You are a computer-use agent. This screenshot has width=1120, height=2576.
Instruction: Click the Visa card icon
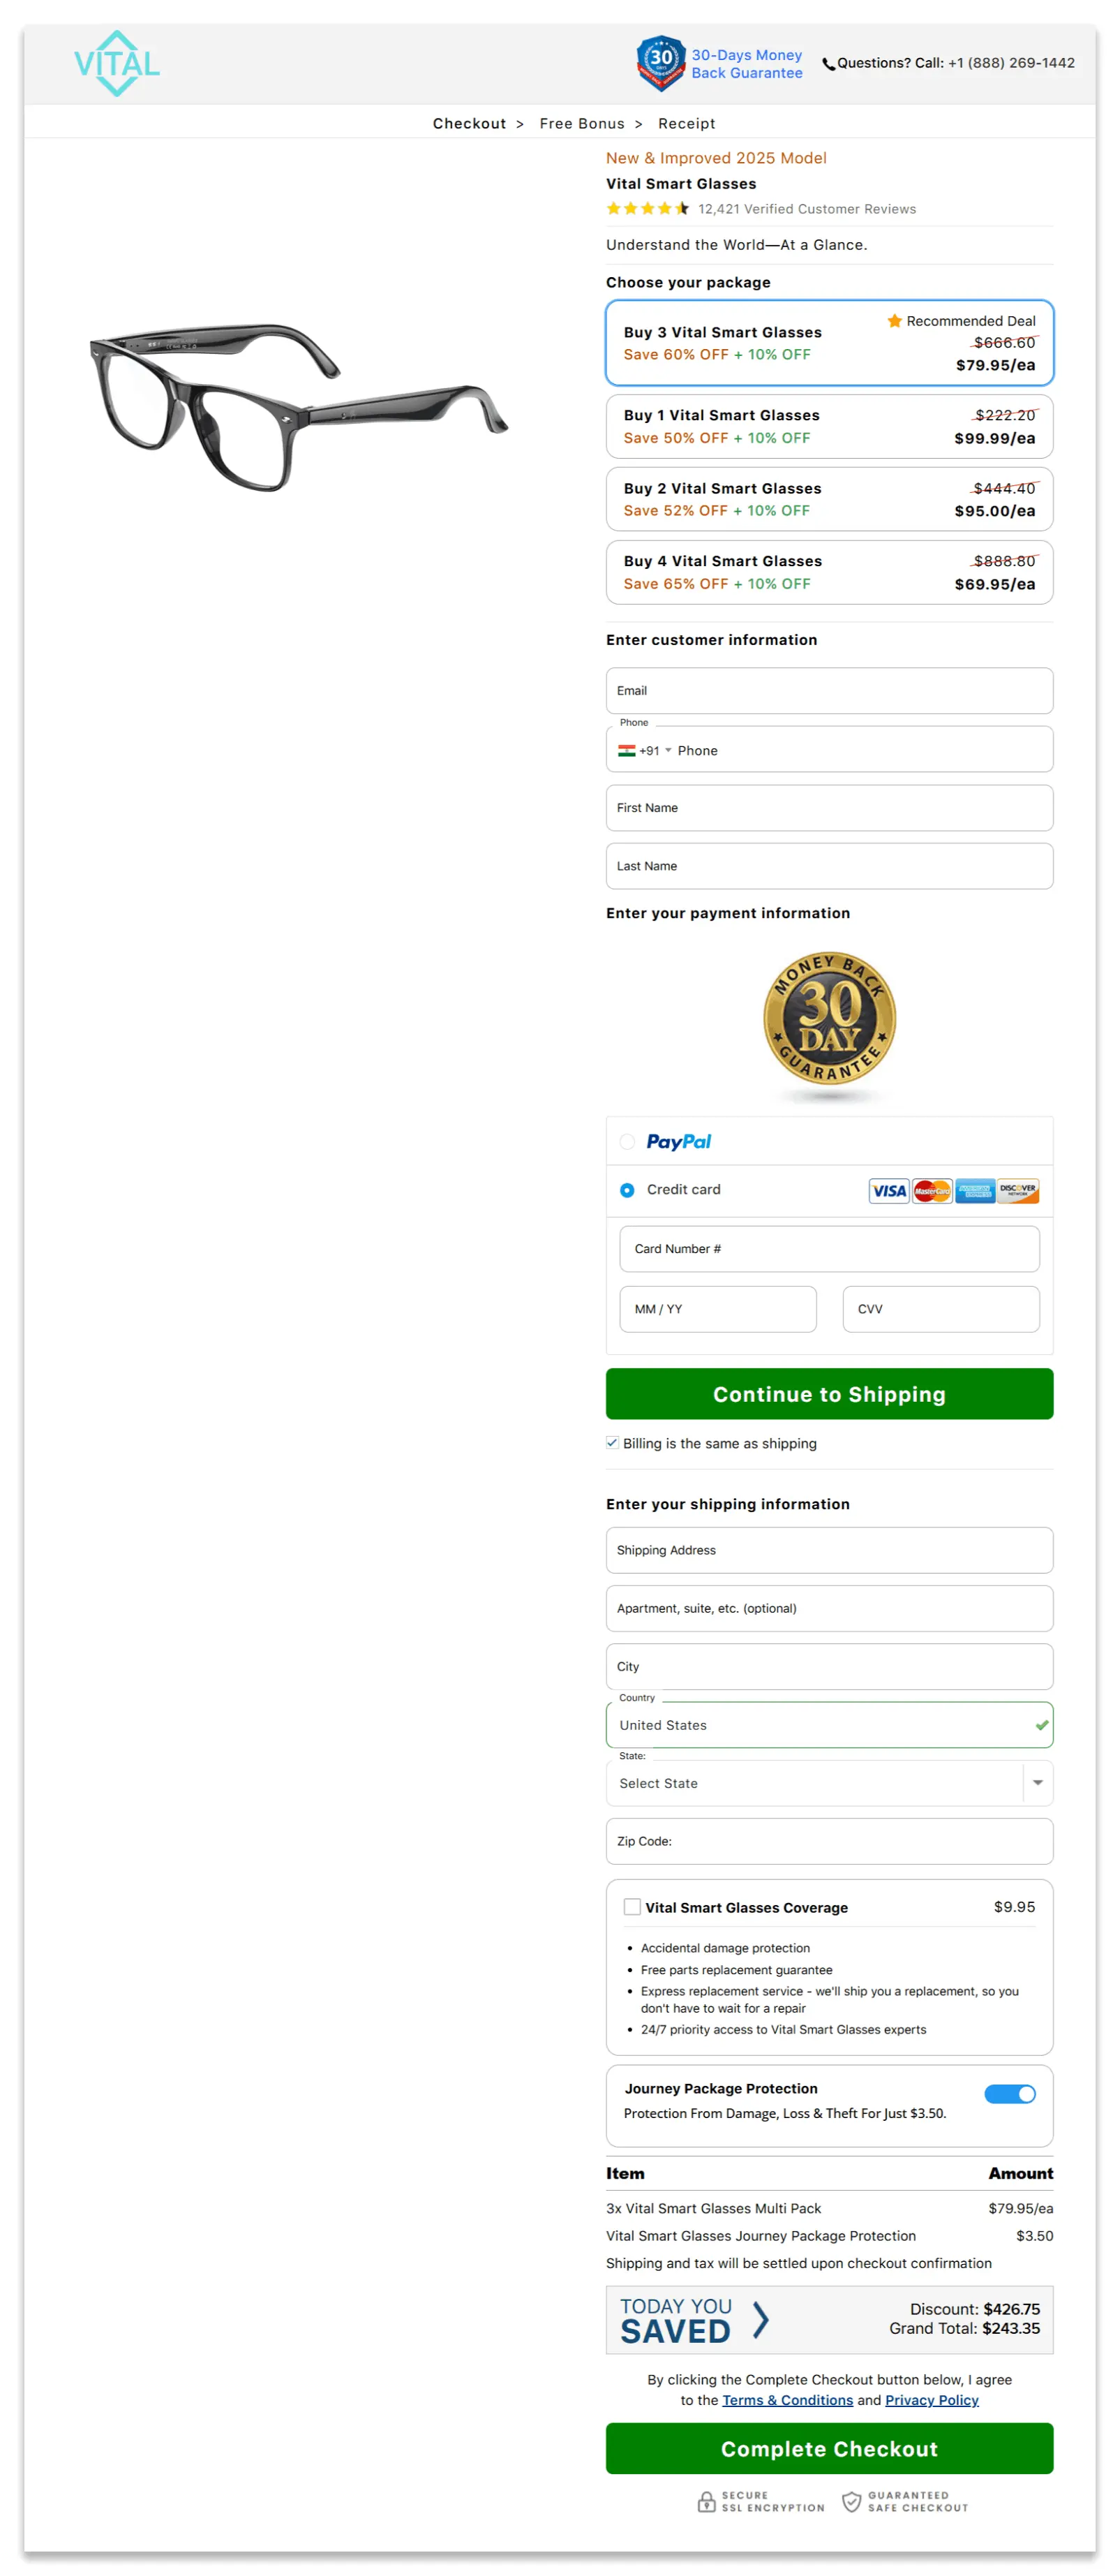(x=888, y=1190)
